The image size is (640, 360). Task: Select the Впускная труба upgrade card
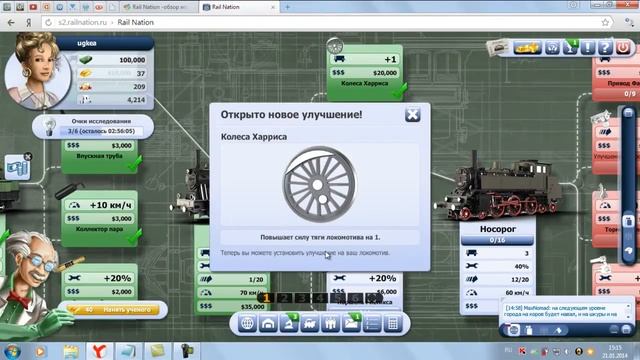coord(100,156)
